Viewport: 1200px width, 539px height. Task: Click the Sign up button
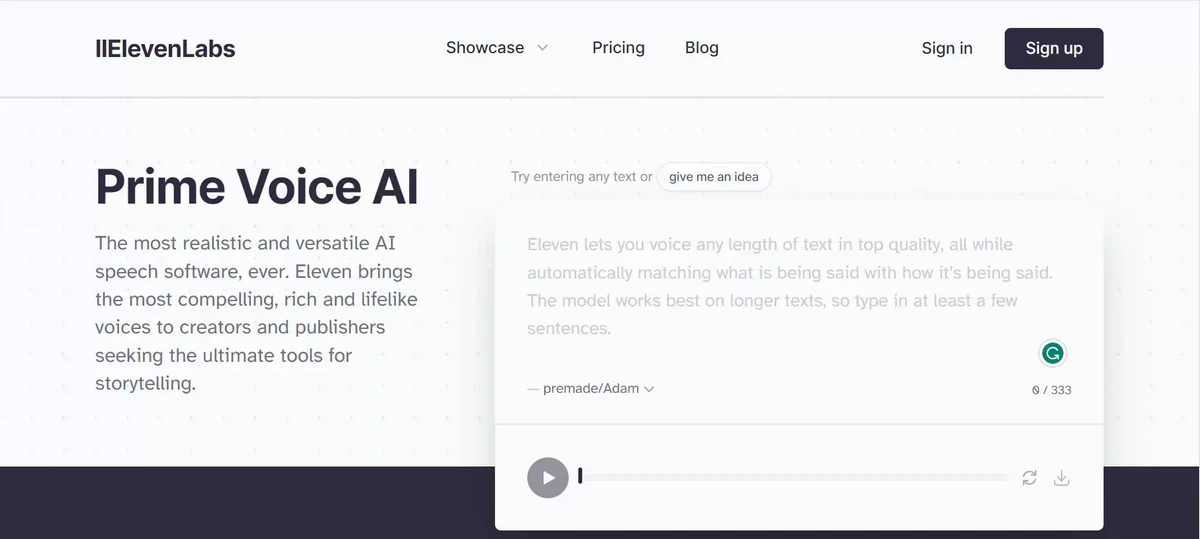point(1054,48)
